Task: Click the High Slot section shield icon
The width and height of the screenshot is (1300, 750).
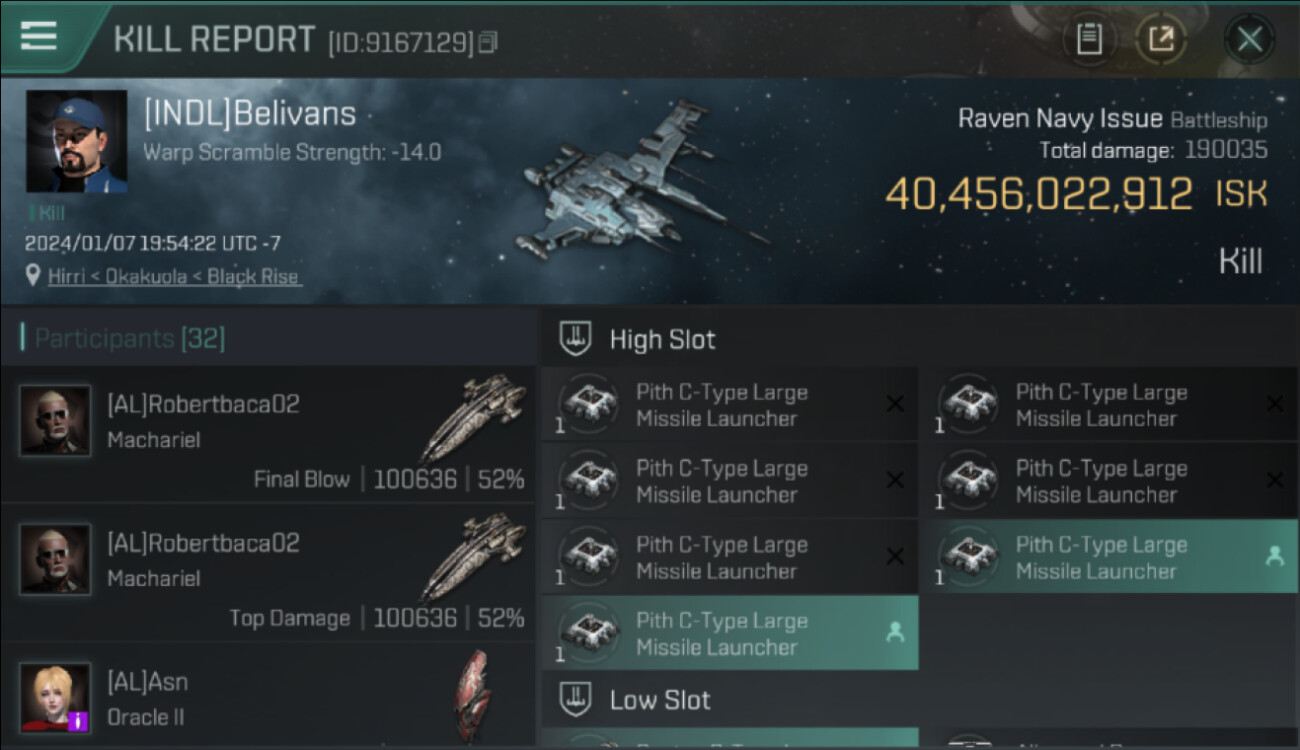Action: tap(575, 338)
